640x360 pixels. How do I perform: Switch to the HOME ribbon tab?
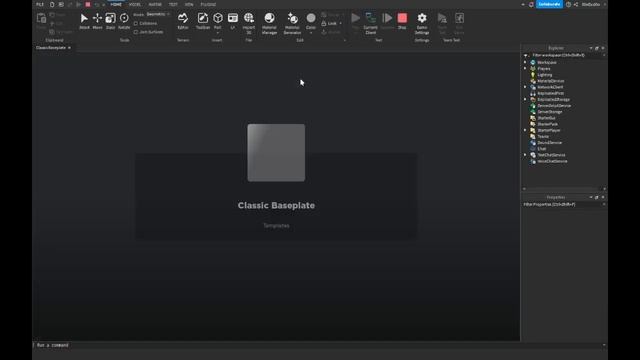pos(116,4)
